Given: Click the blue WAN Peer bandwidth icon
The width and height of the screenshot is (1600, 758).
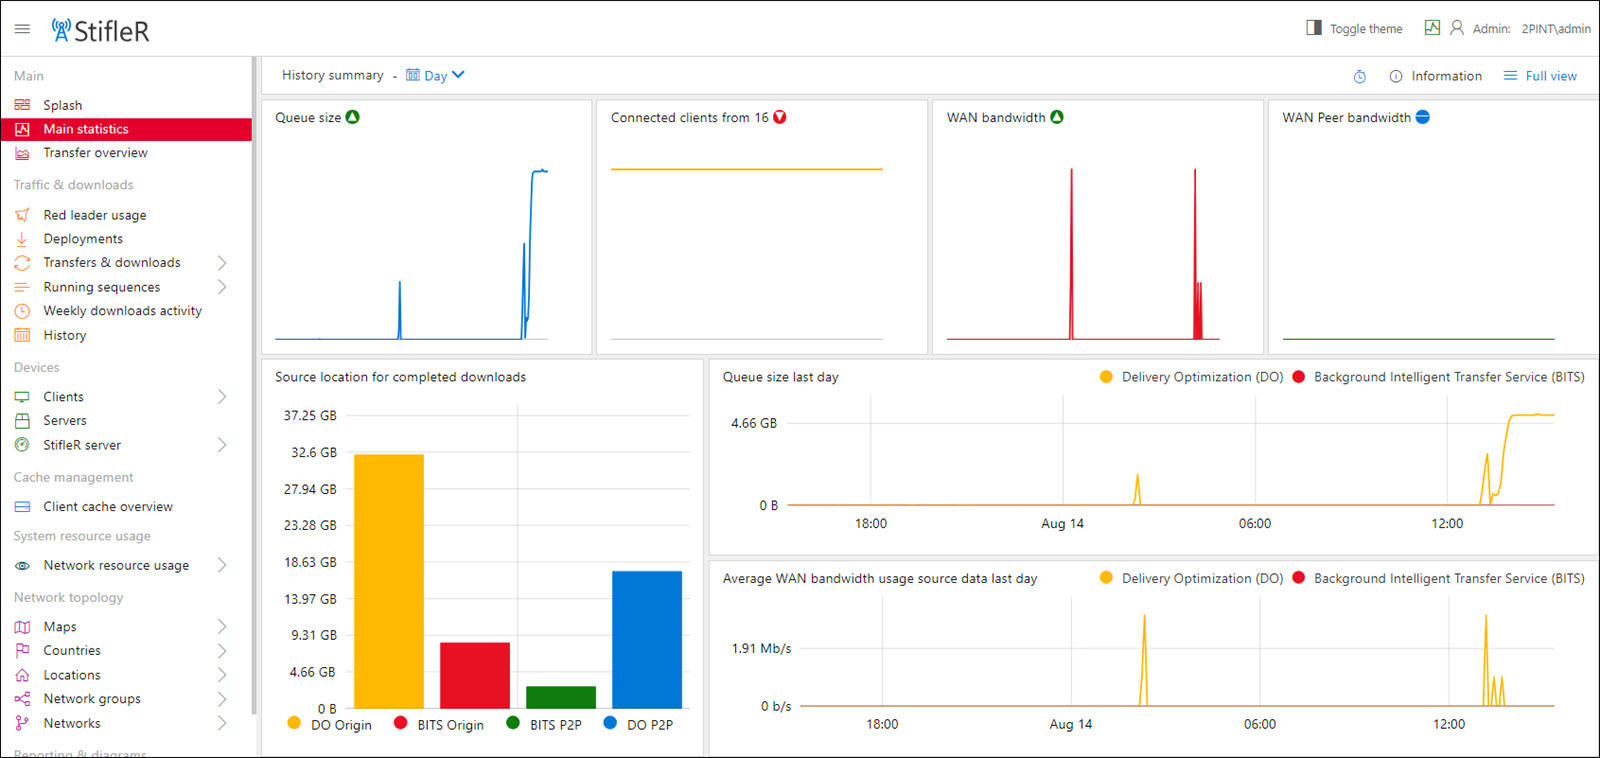Looking at the screenshot, I should click(x=1422, y=117).
